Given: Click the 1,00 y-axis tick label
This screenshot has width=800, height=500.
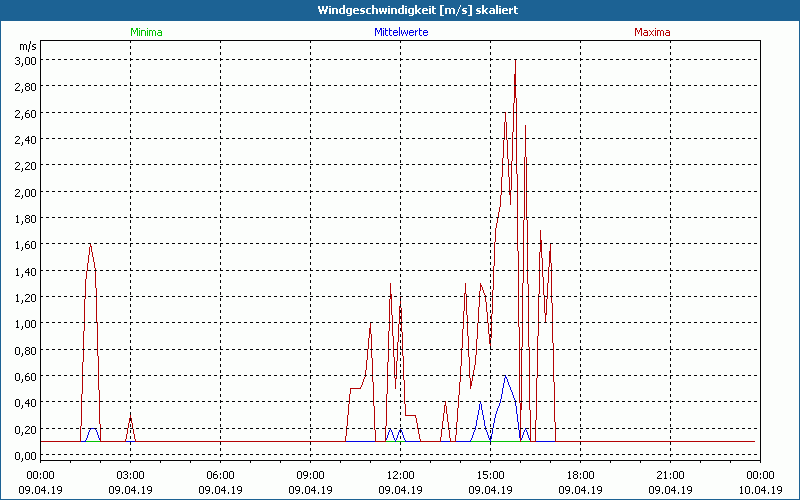Looking at the screenshot, I should 25,324.
